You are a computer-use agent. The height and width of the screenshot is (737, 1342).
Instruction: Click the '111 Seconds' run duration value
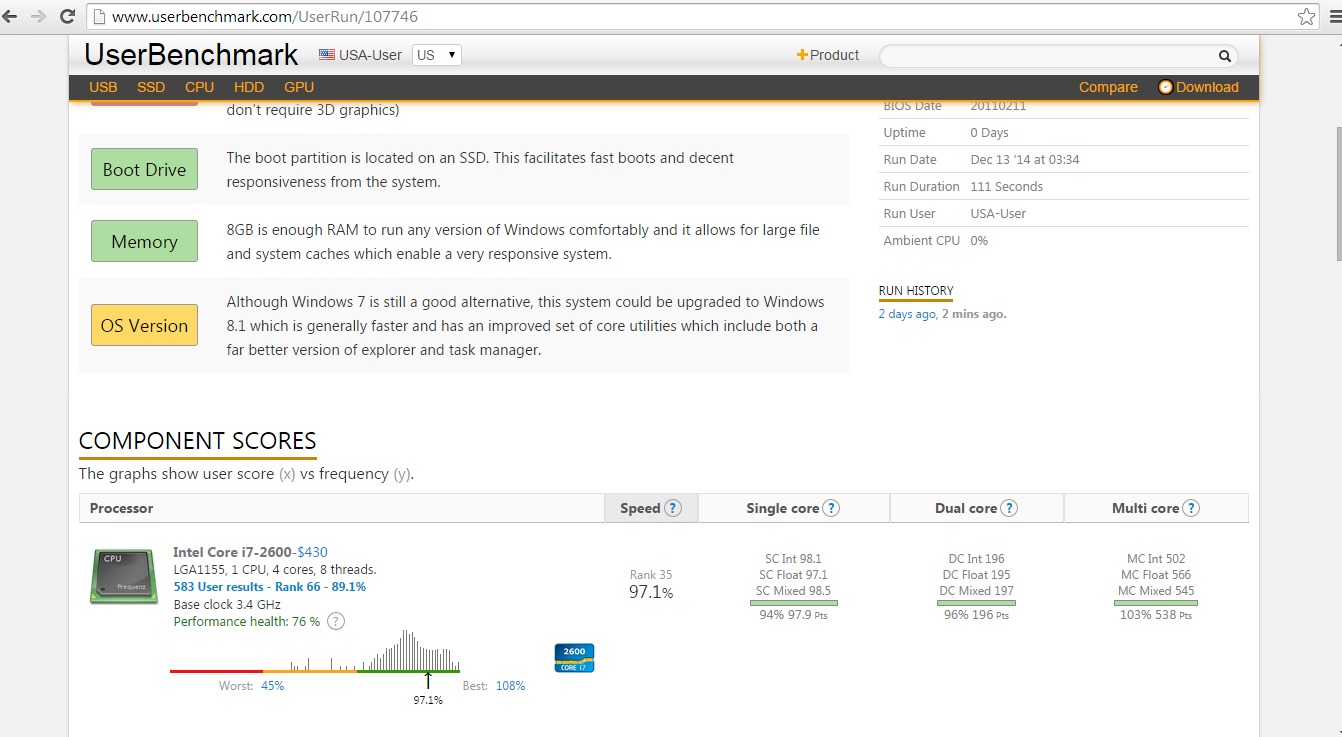pyautogui.click(x=1006, y=187)
